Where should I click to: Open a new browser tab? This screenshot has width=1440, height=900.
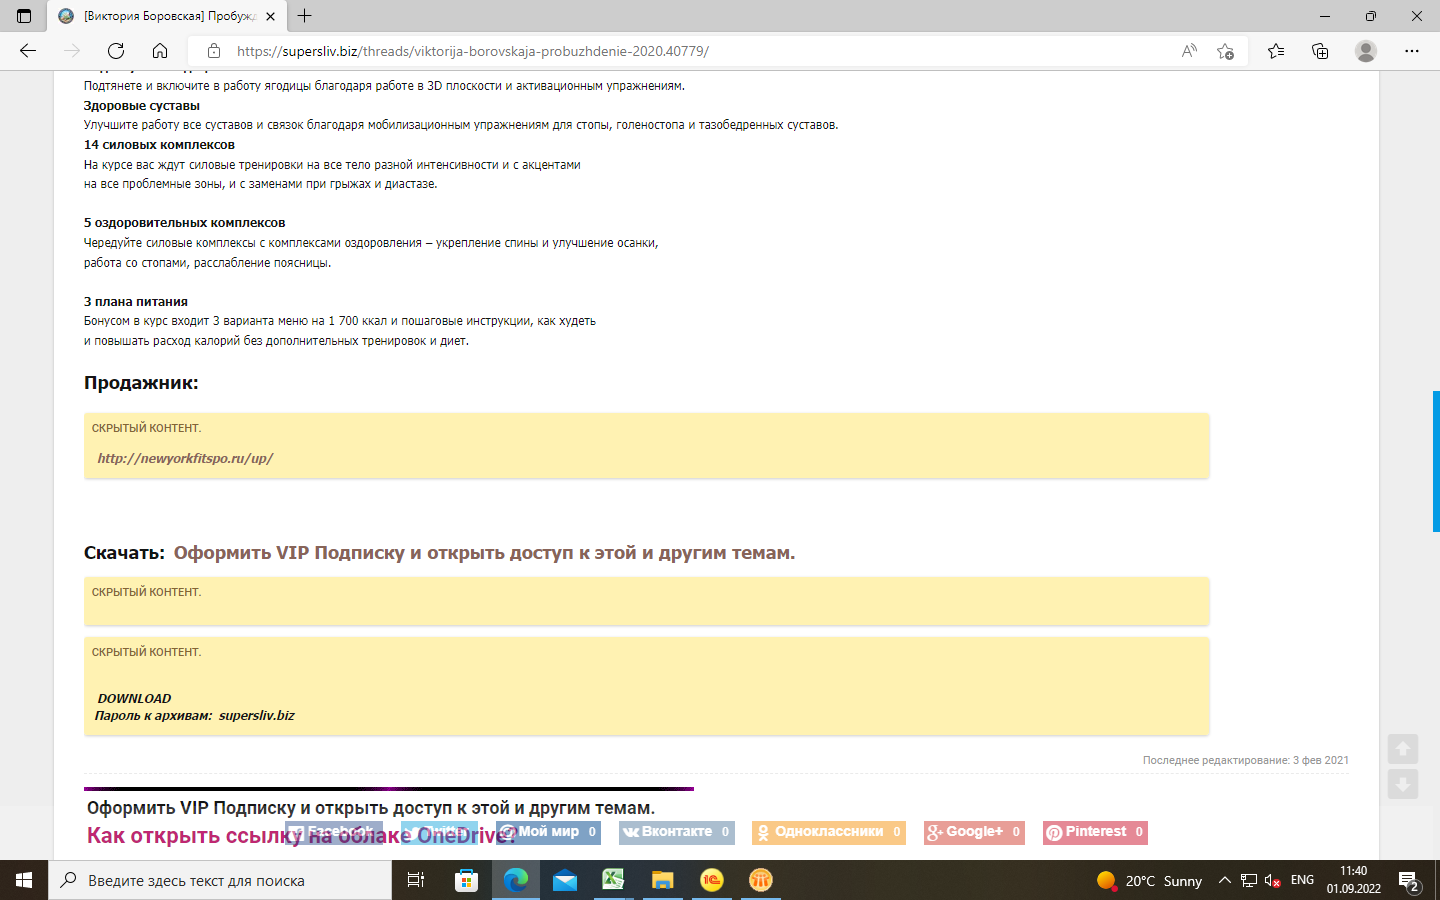[x=305, y=16]
